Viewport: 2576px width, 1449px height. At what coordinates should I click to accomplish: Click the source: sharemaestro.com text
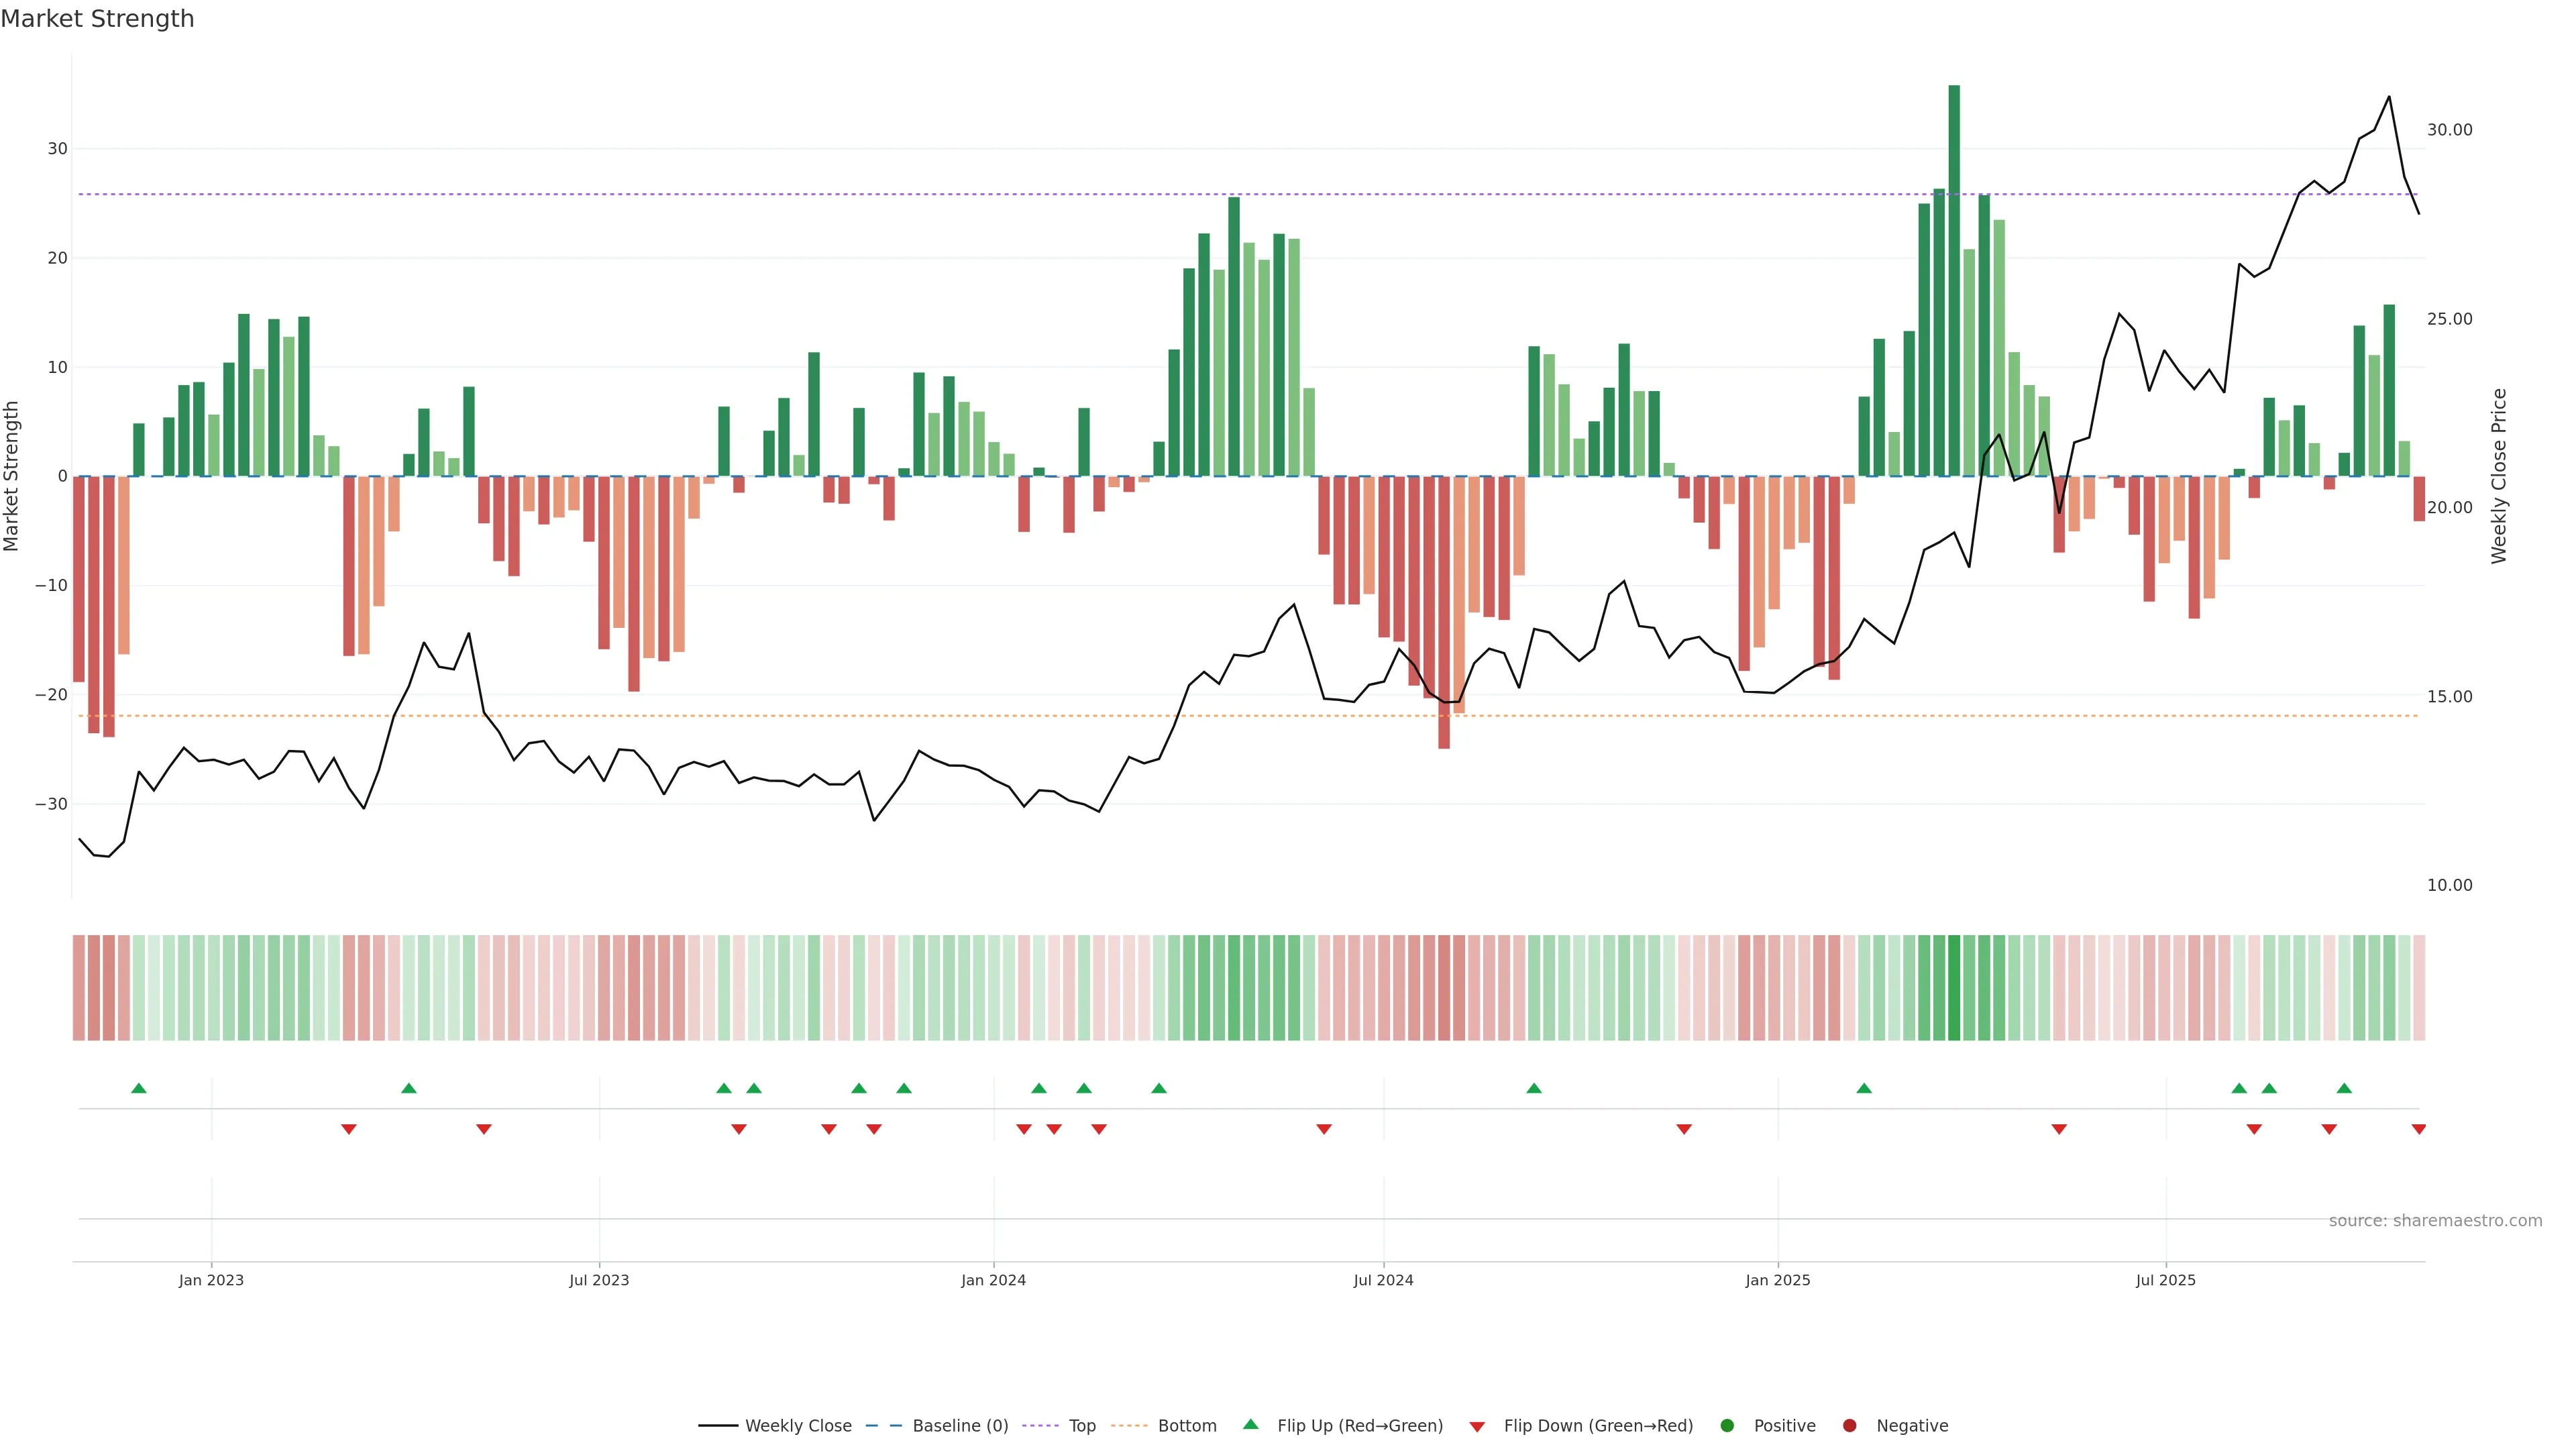click(2435, 1220)
